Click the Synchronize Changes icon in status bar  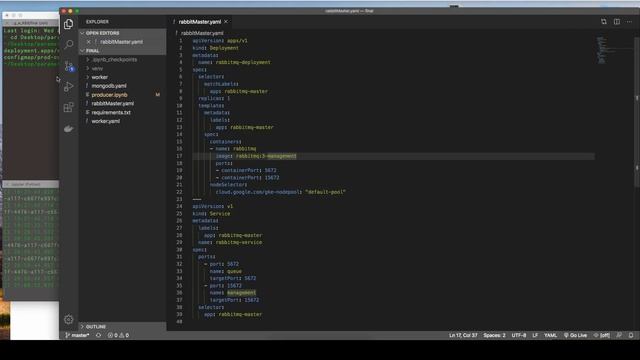pyautogui.click(x=98, y=335)
